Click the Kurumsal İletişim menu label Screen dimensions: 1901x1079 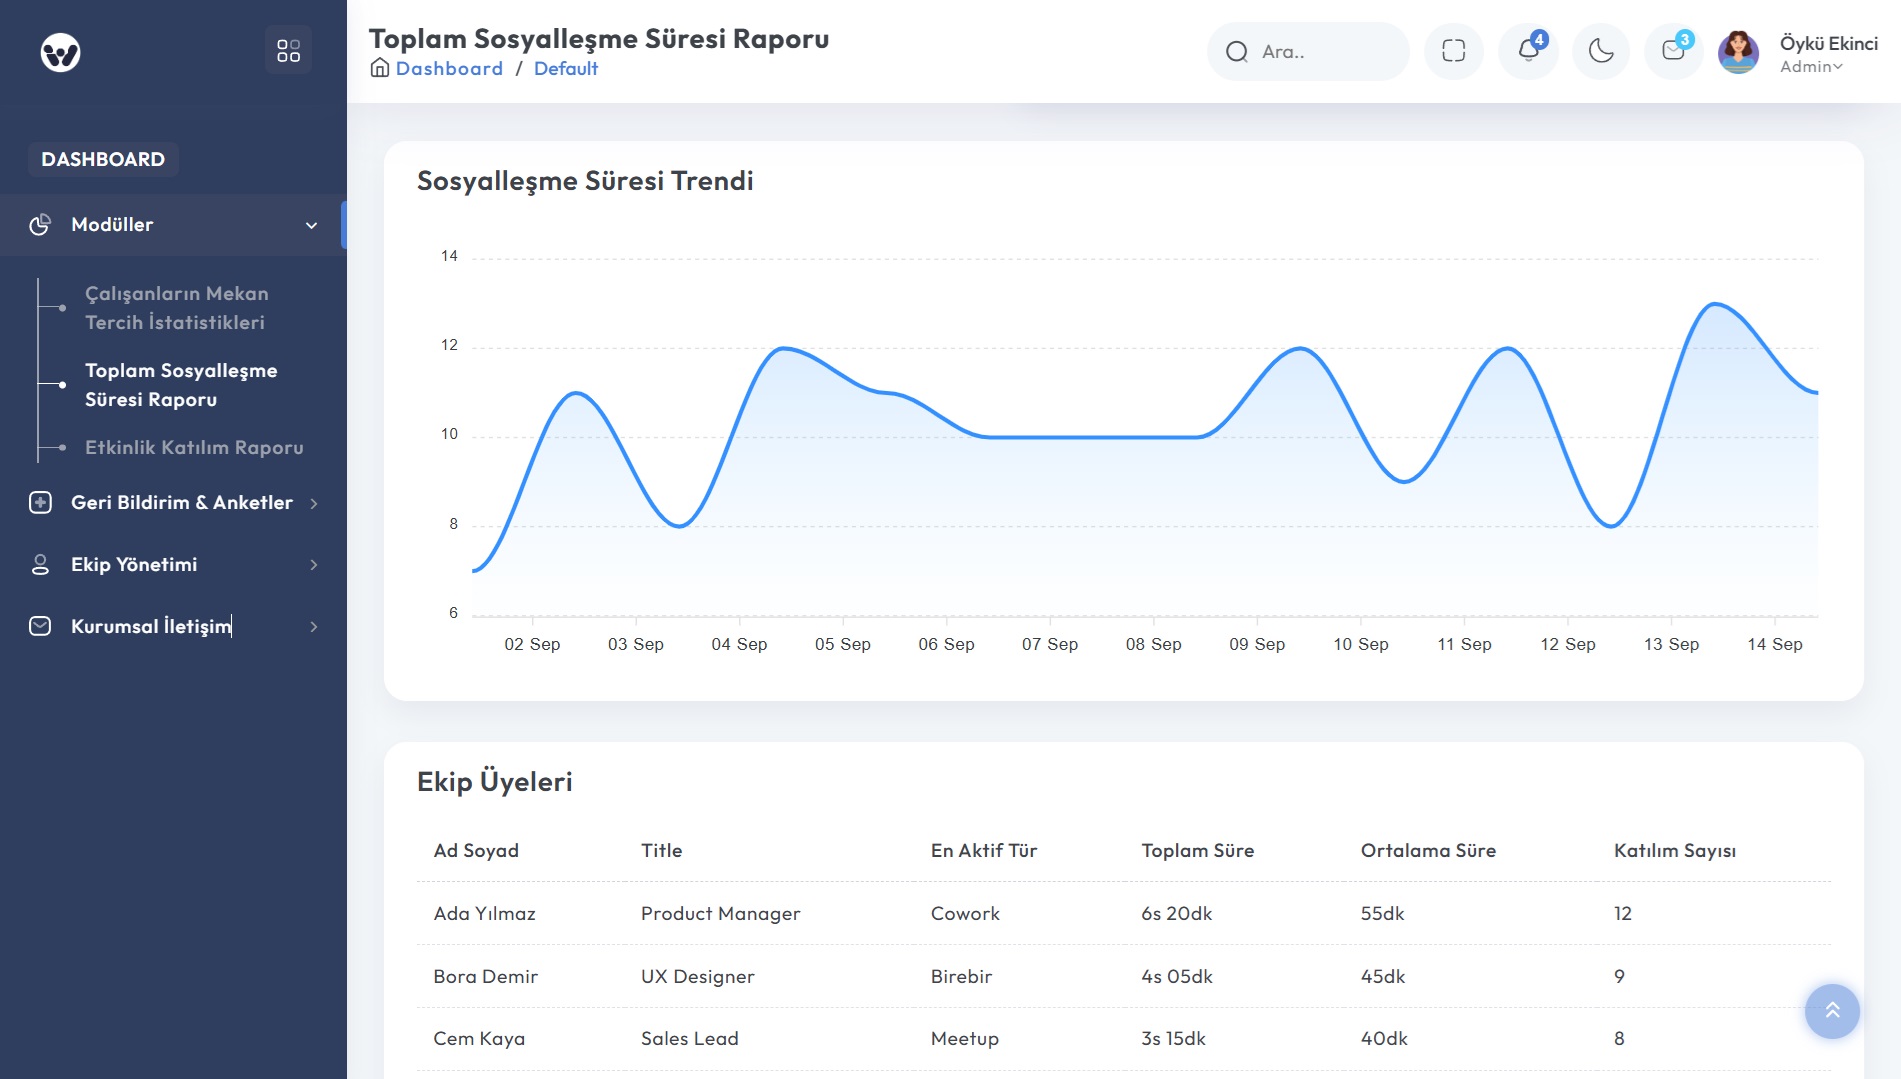click(x=151, y=627)
